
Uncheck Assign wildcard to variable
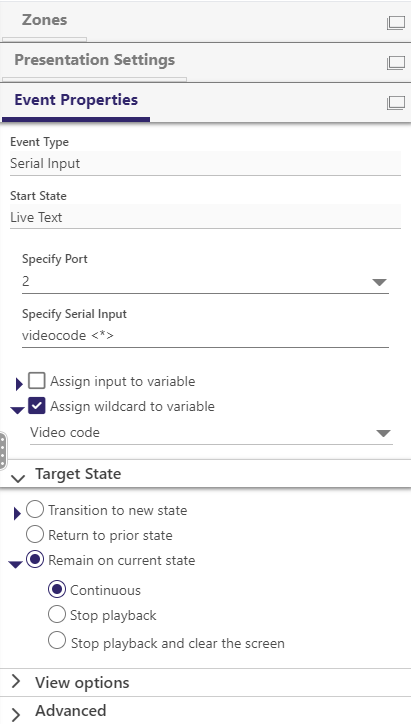[x=37, y=406]
